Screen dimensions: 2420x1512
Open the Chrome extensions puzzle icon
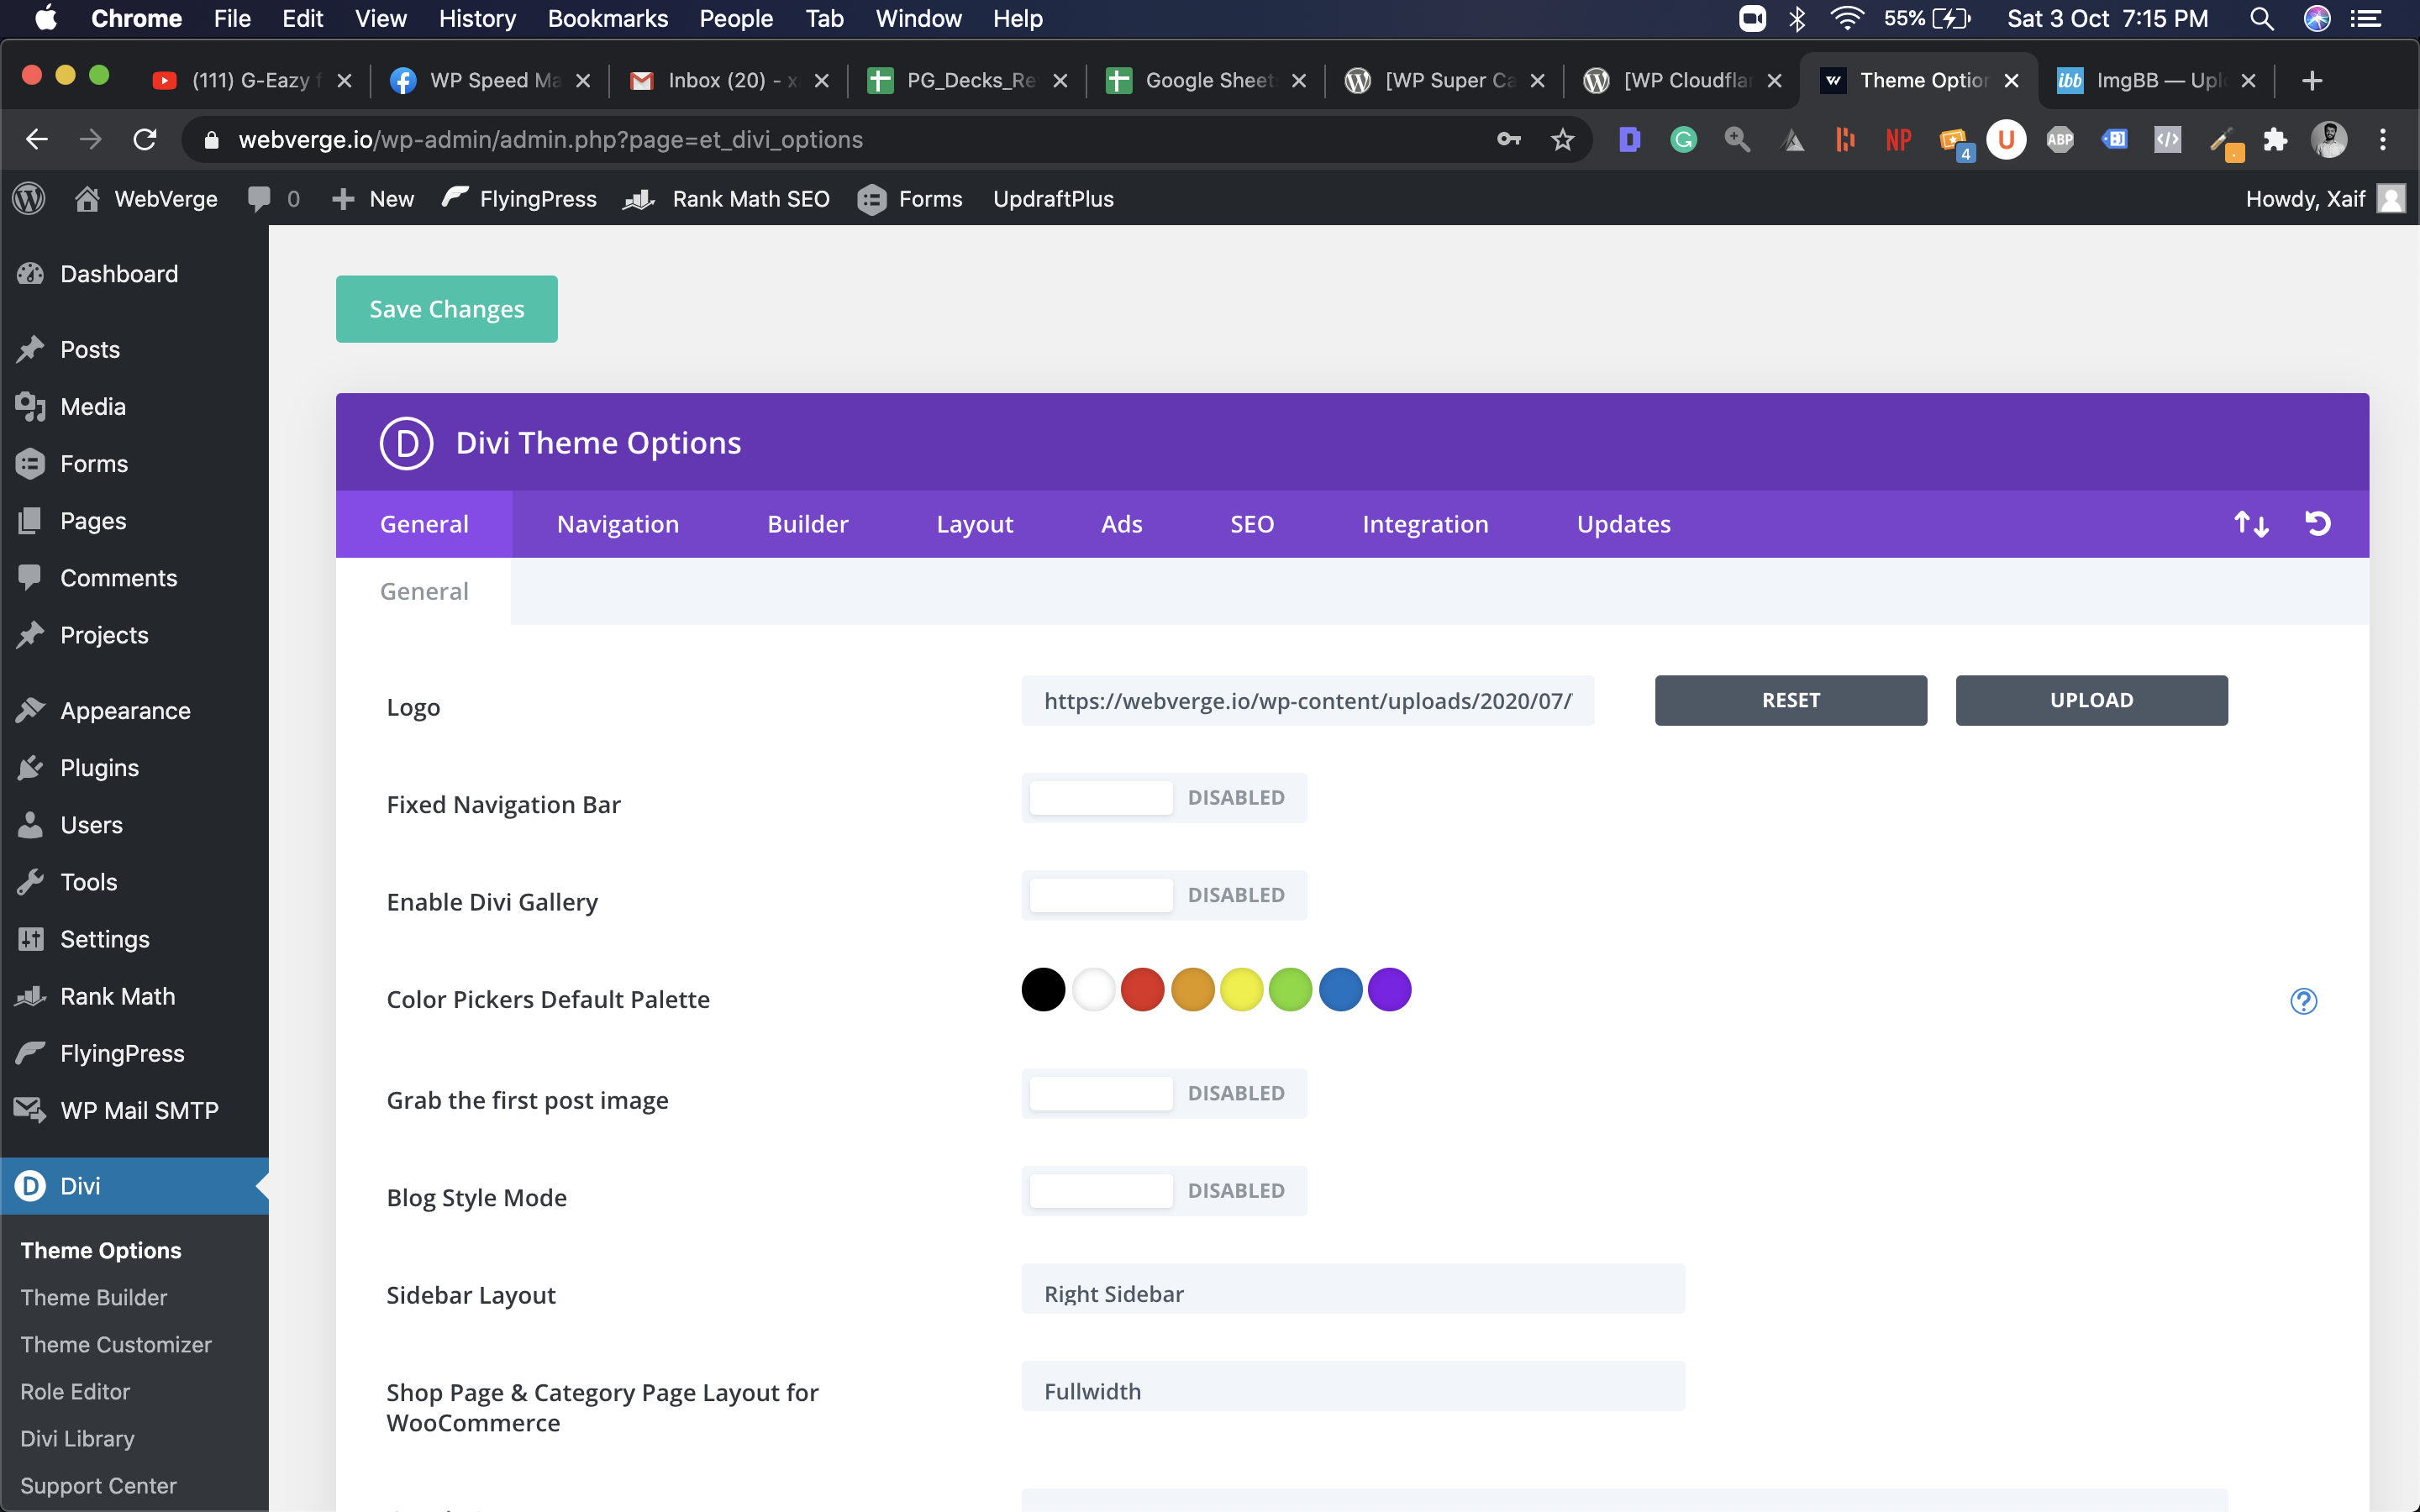pos(2275,139)
